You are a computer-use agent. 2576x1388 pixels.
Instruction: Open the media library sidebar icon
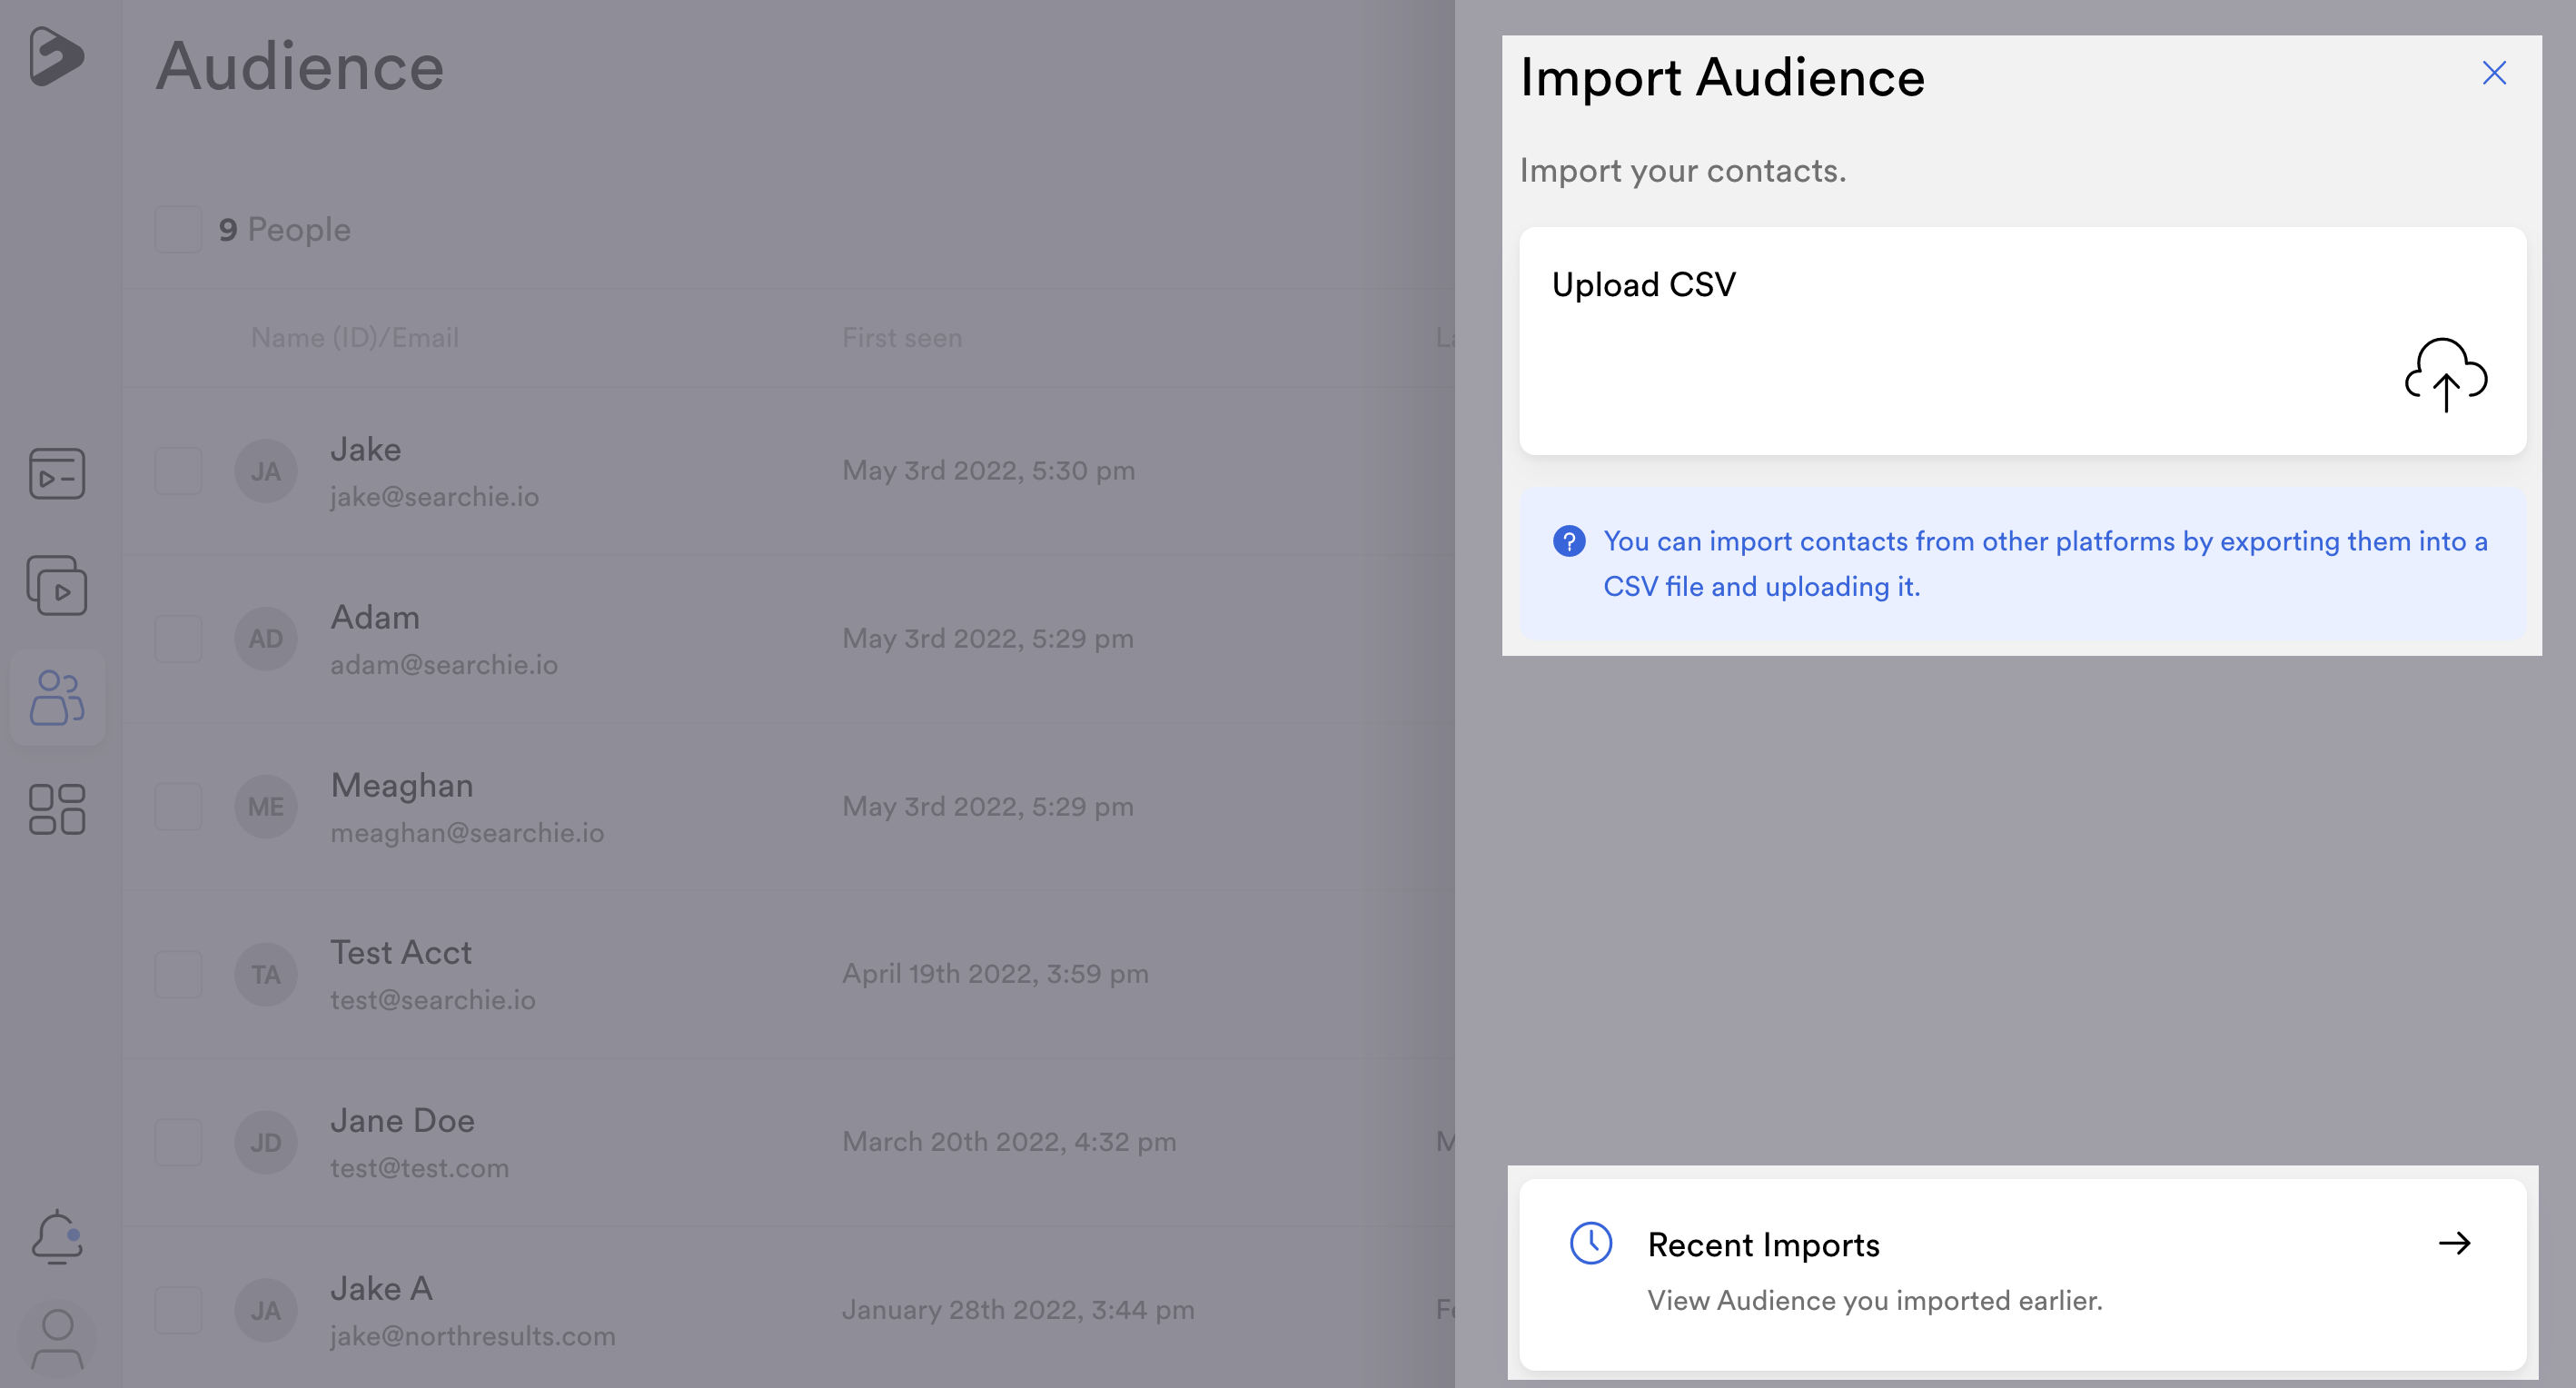57,473
